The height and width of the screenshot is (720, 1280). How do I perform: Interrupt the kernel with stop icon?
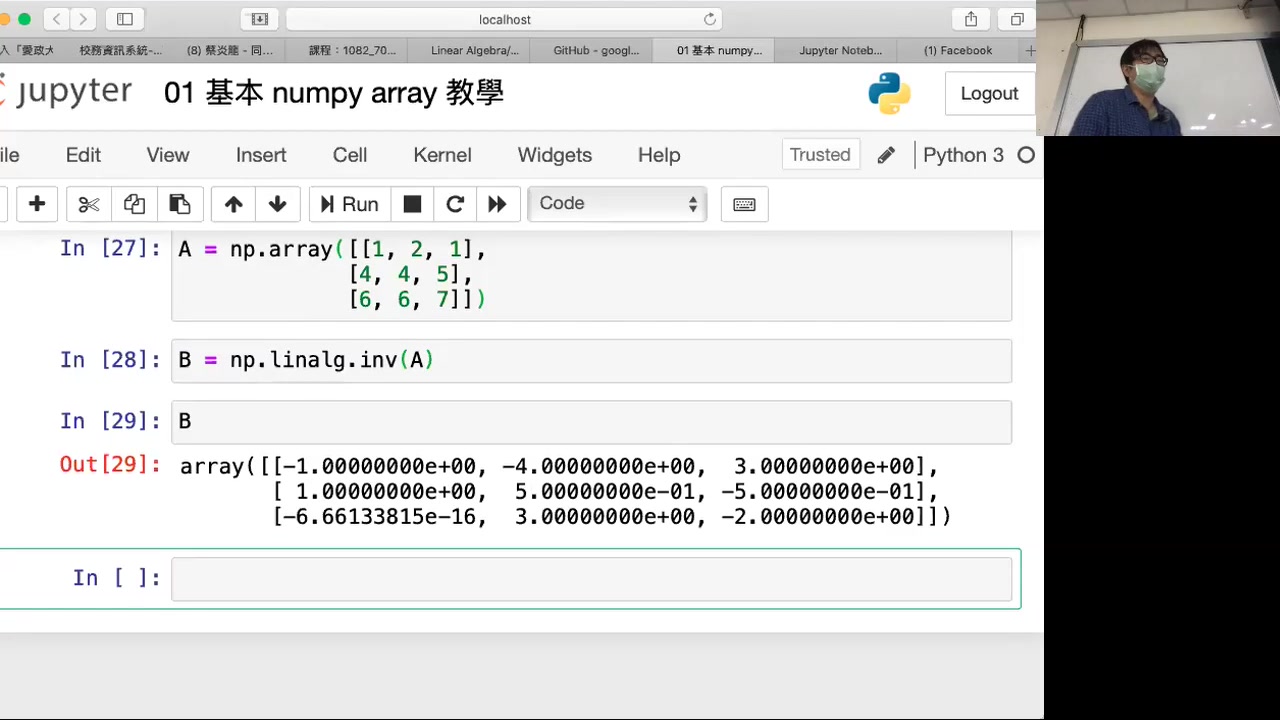click(x=412, y=204)
